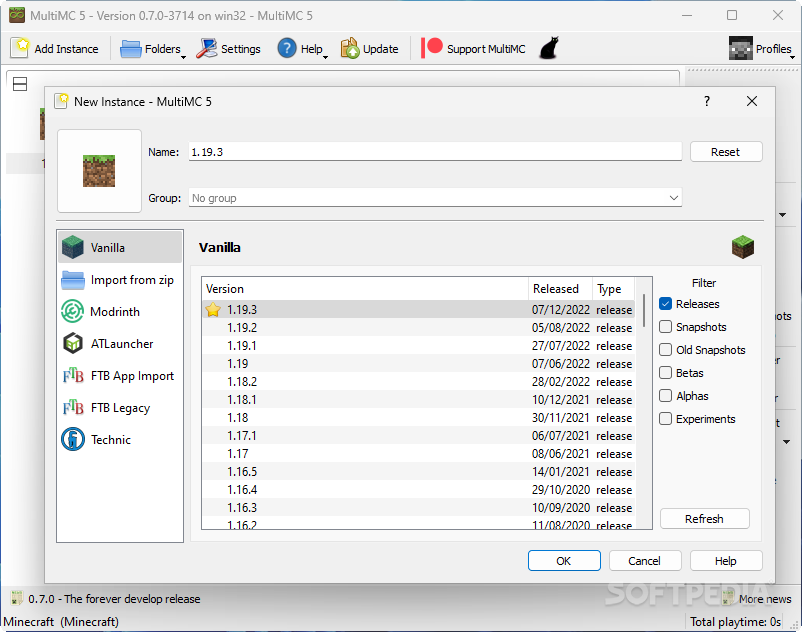This screenshot has height=632, width=802.
Task: Uncheck the Releases filter
Action: point(665,304)
